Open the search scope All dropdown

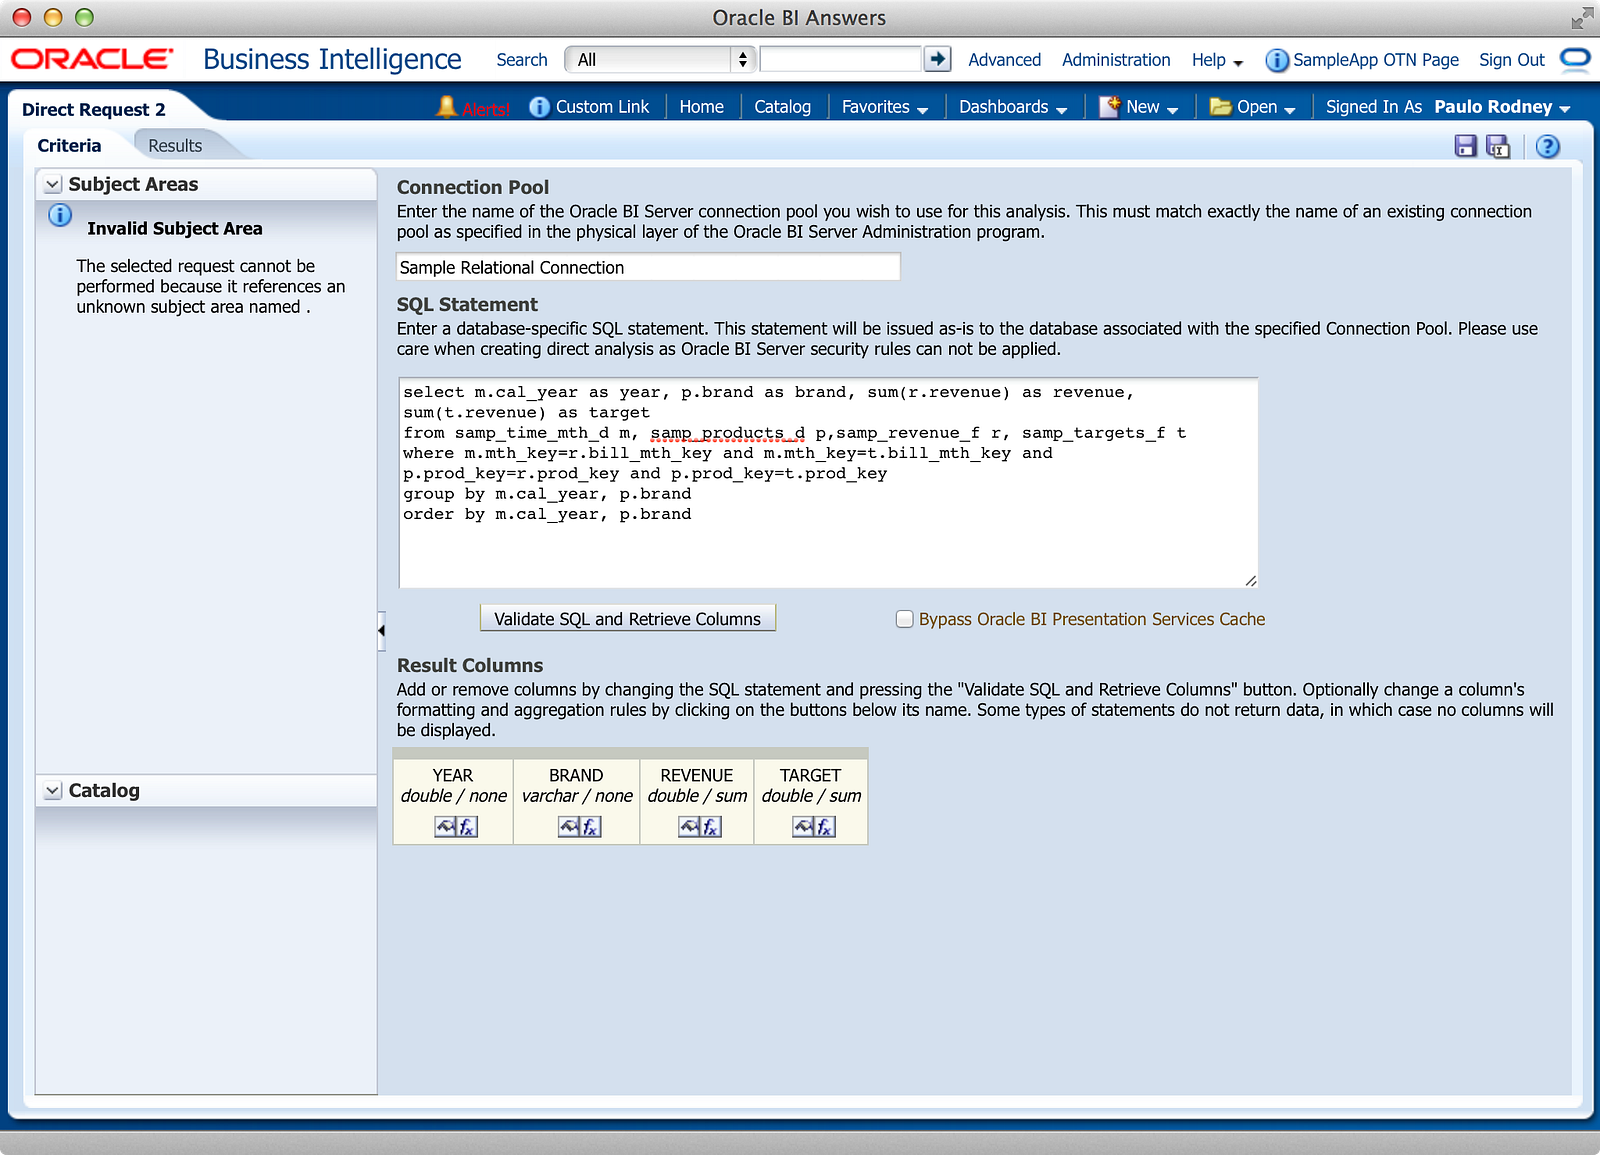[x=659, y=60]
